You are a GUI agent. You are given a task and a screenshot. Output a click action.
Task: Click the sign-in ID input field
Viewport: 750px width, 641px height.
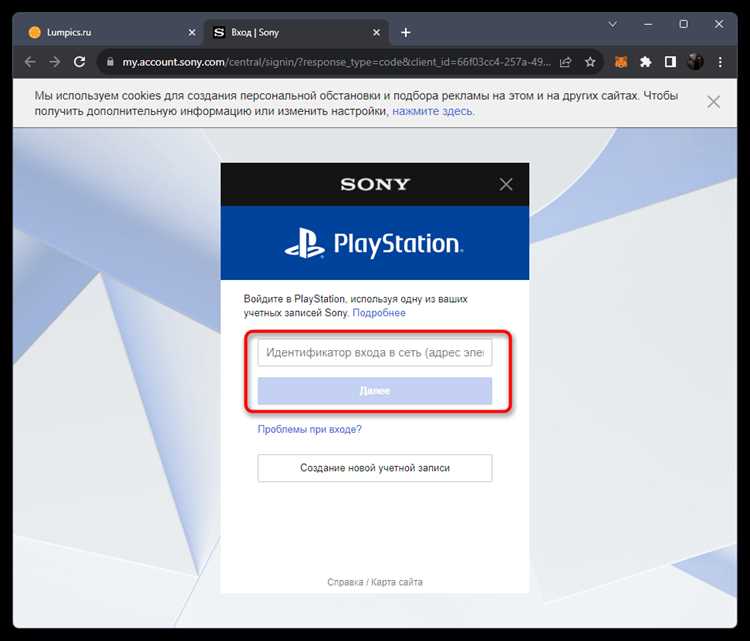tap(375, 353)
